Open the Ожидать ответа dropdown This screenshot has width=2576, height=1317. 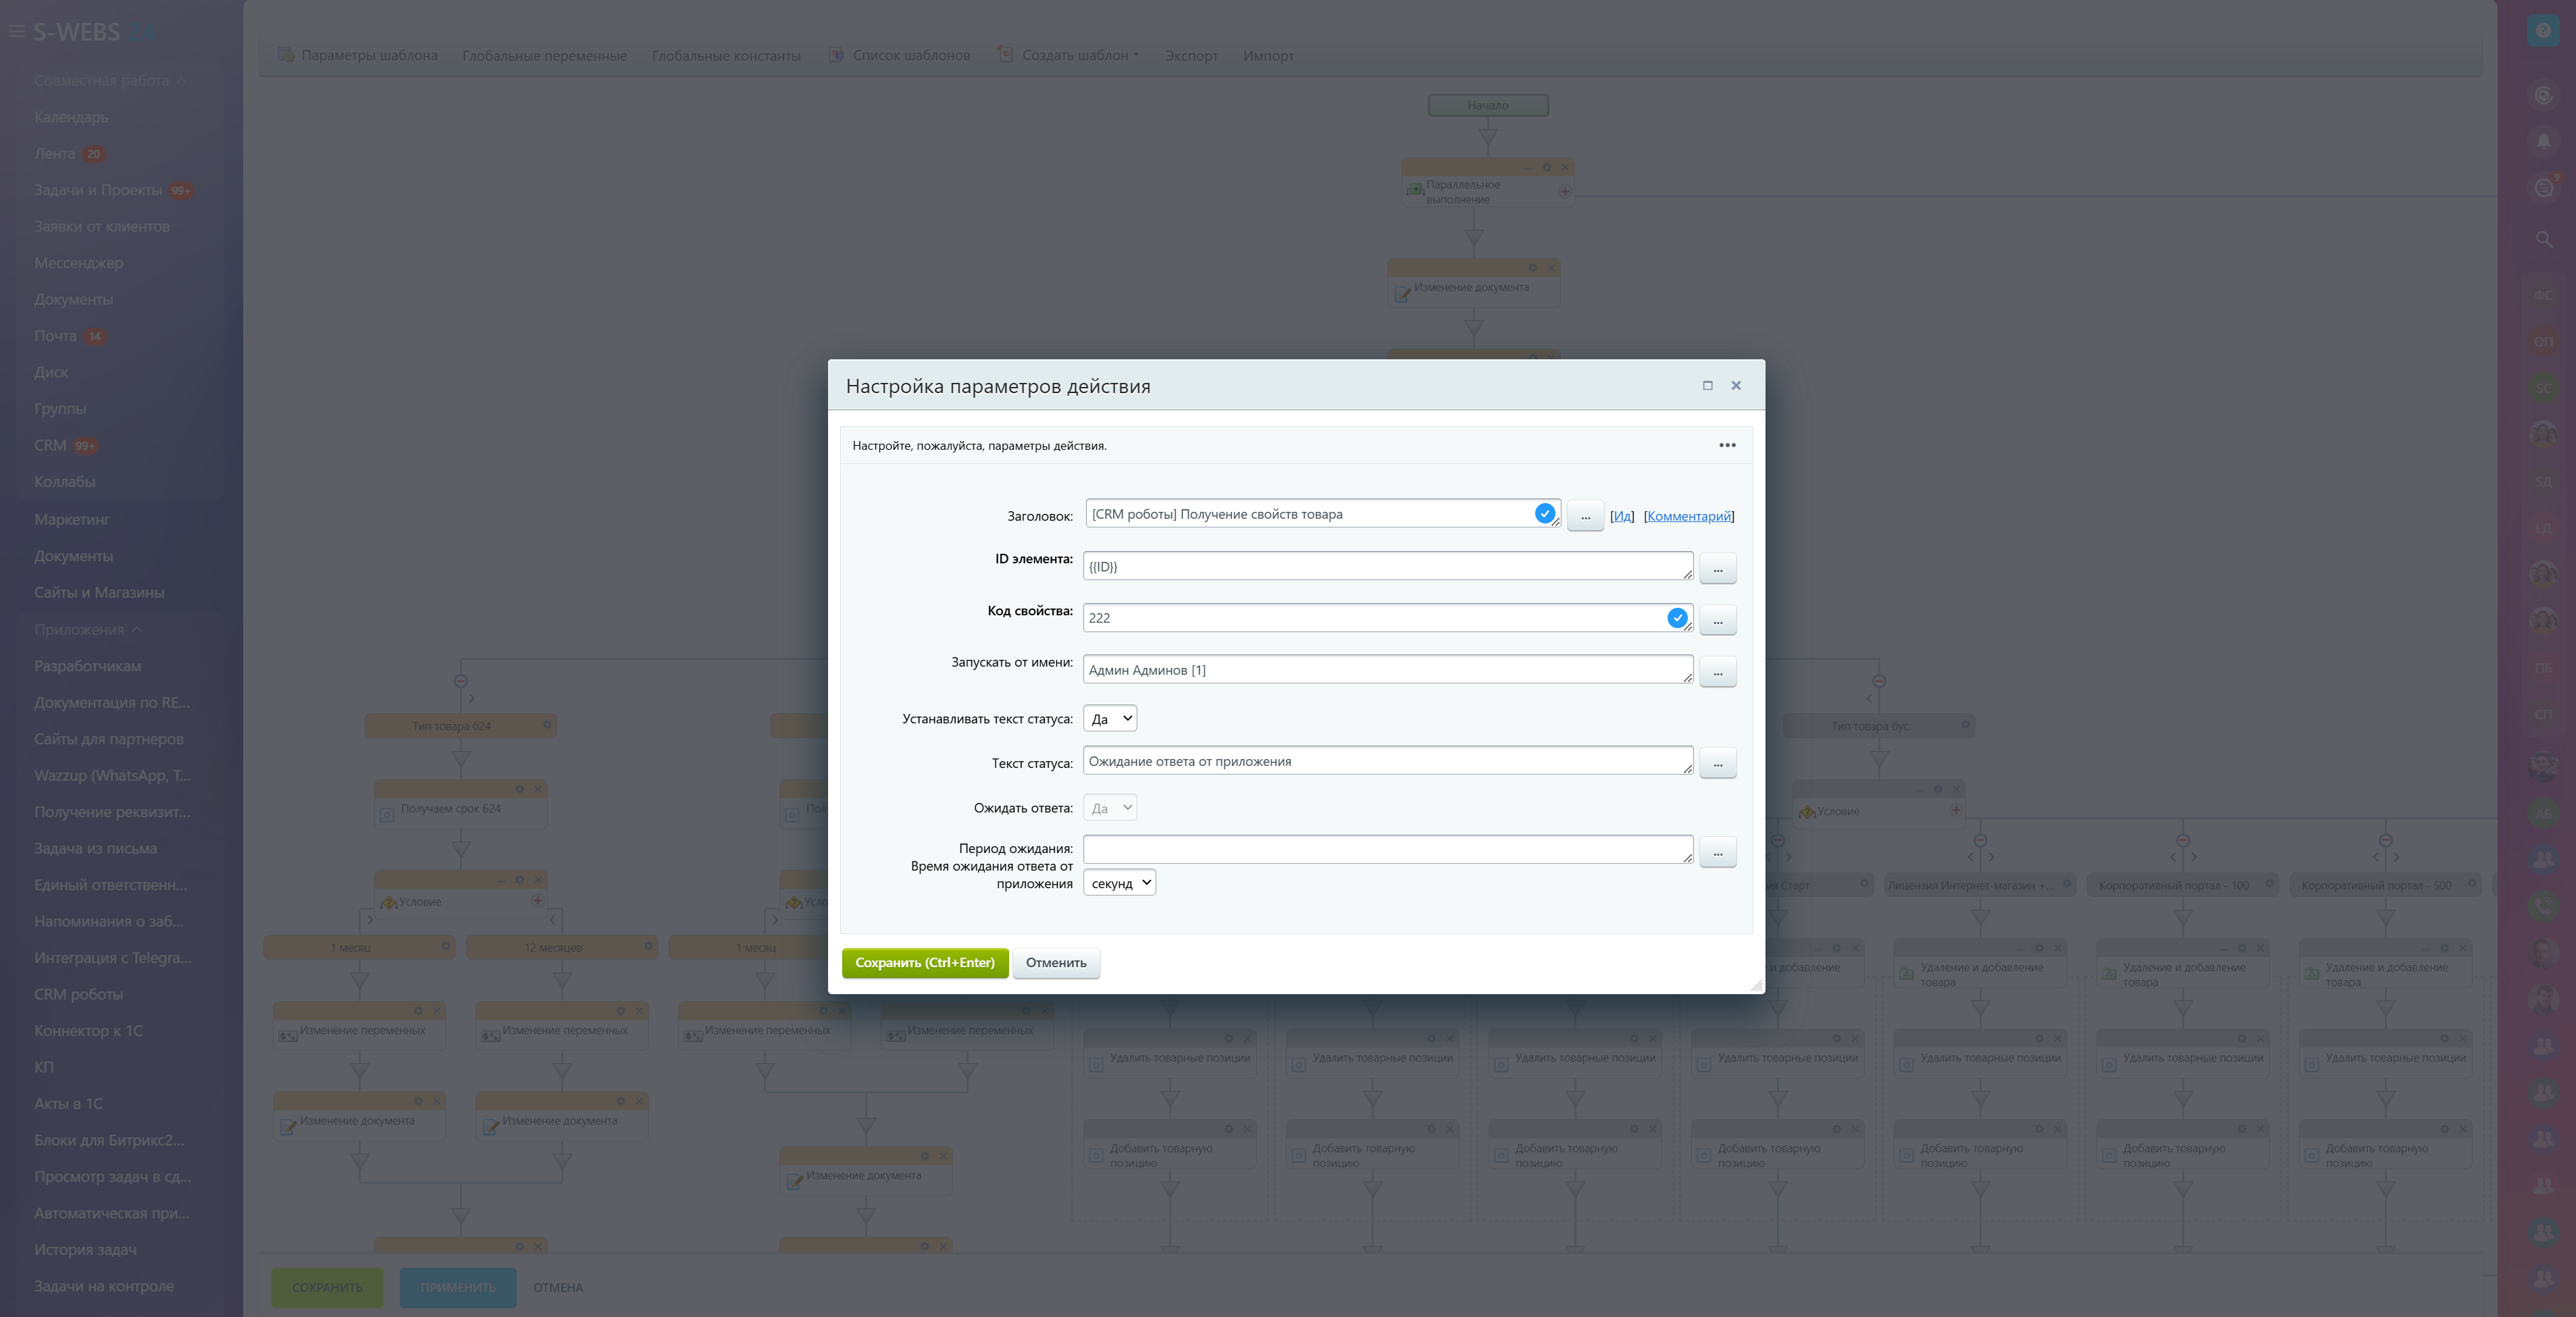tap(1109, 808)
